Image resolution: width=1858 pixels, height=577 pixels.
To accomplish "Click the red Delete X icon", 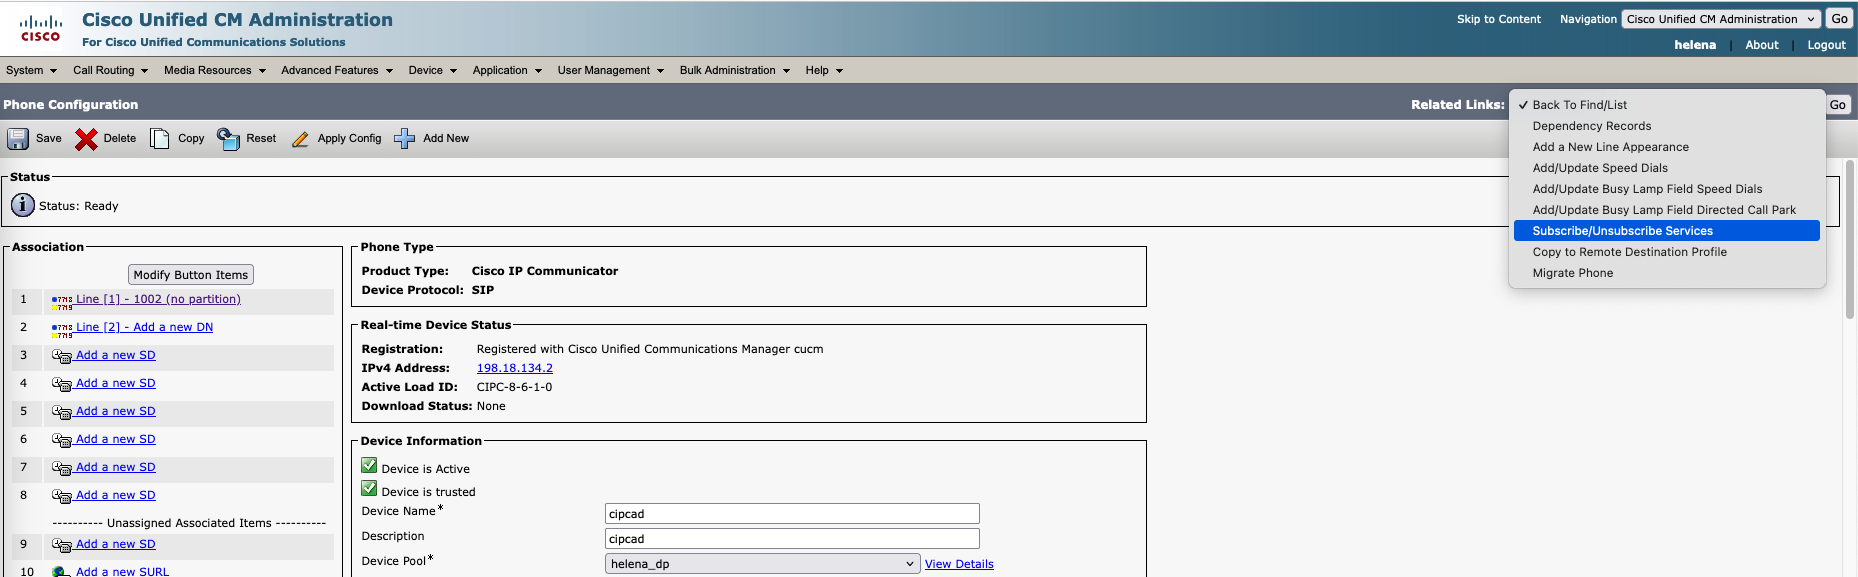I will pos(87,139).
